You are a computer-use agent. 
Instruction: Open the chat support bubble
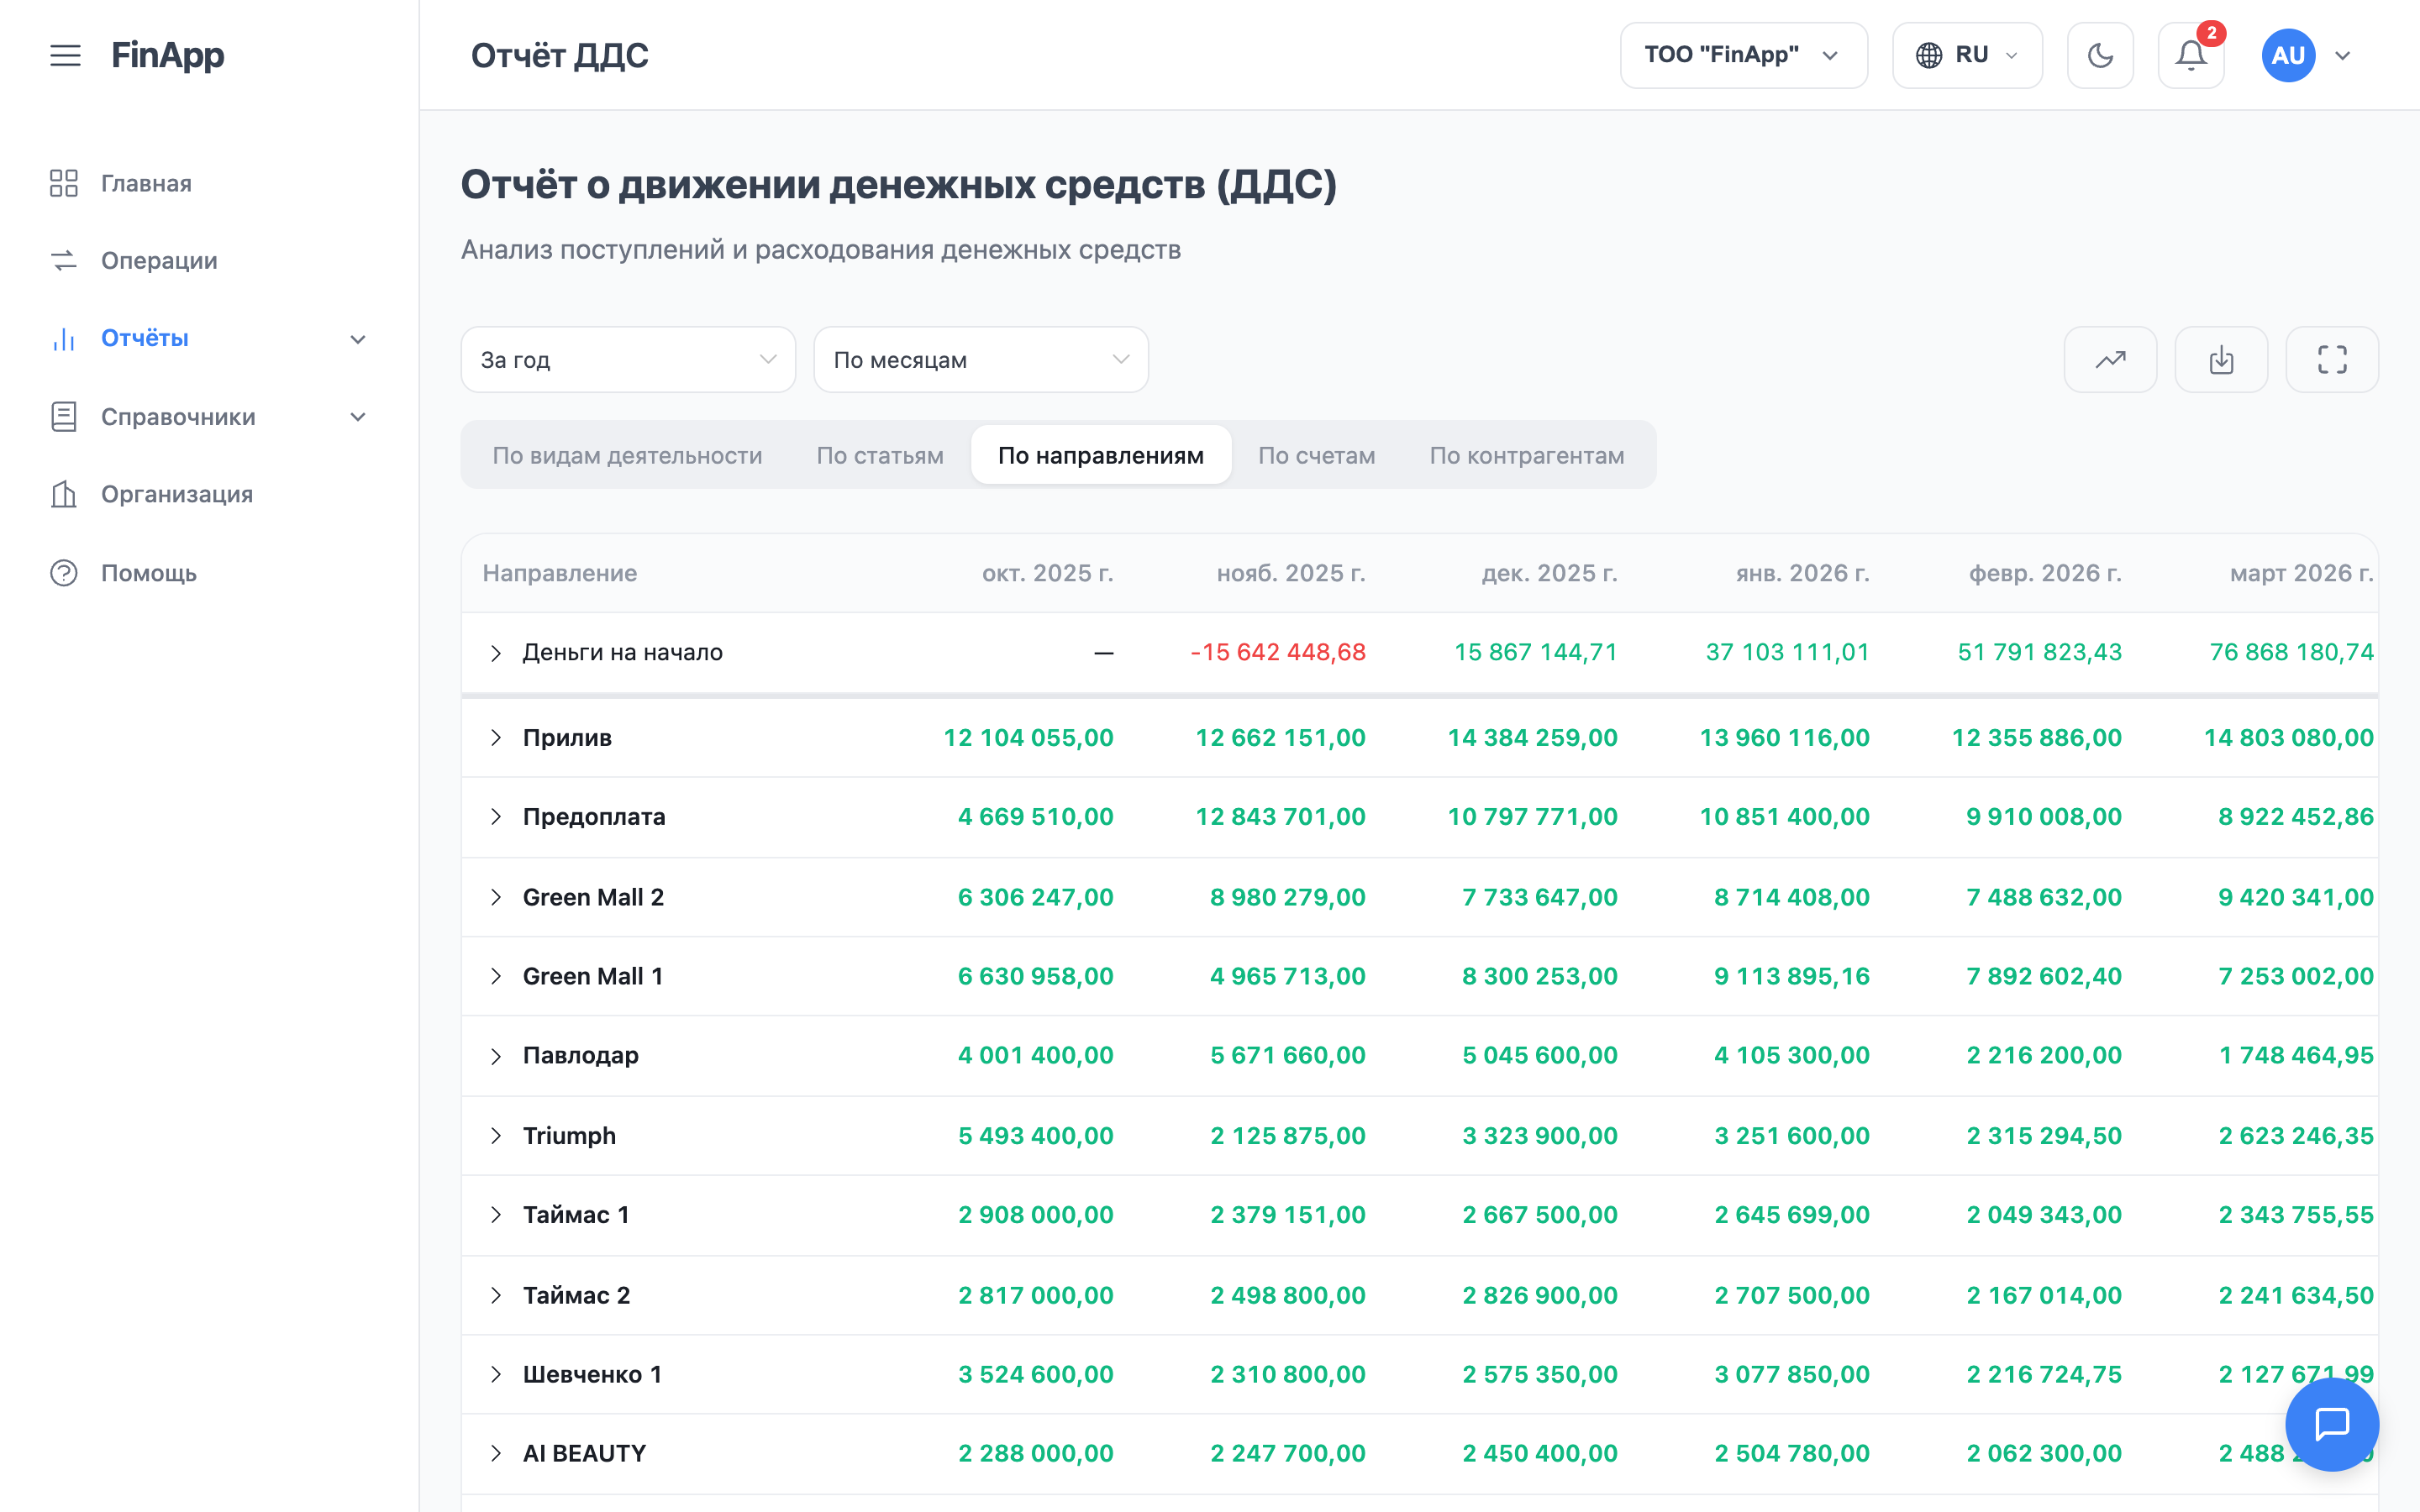(x=2332, y=1424)
